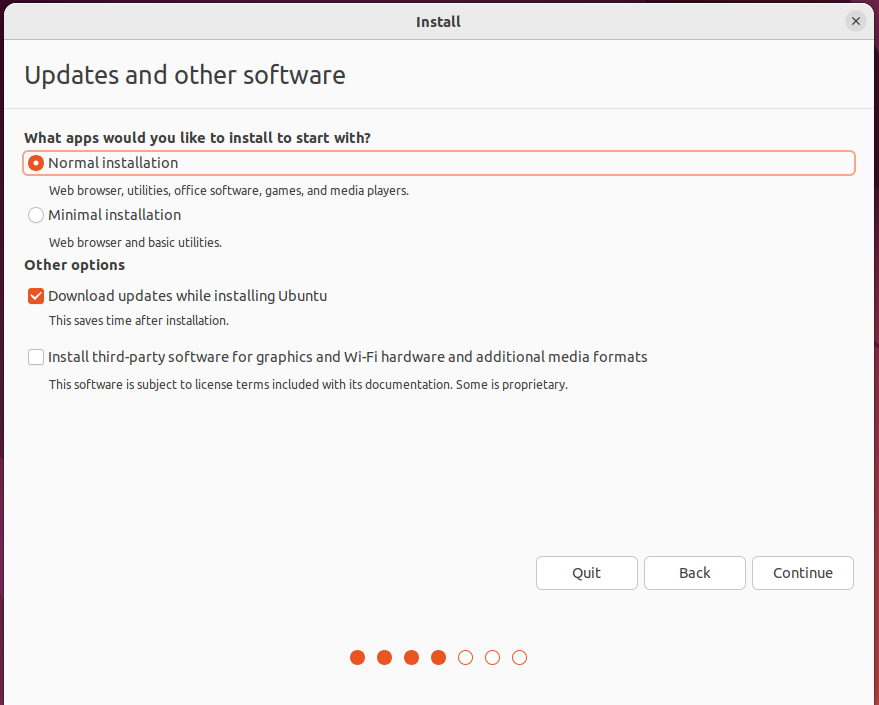This screenshot has width=879, height=705.
Task: Click 'This software is subject to license terms' text
Action: [x=308, y=384]
